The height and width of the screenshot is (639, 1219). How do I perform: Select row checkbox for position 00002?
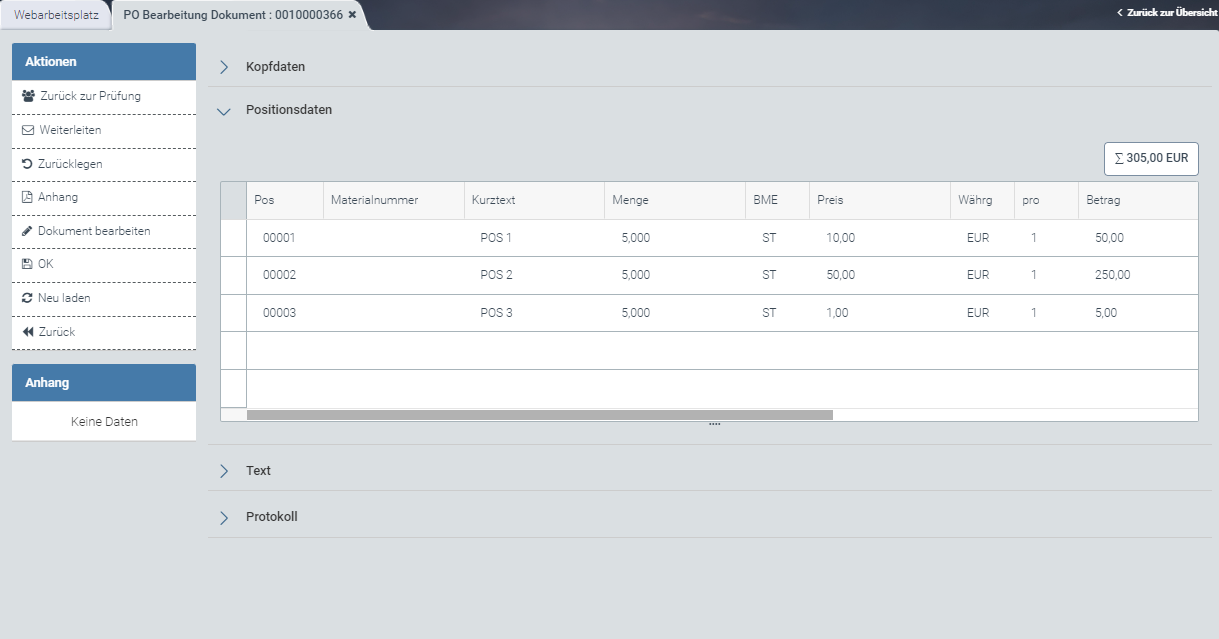pyautogui.click(x=233, y=275)
